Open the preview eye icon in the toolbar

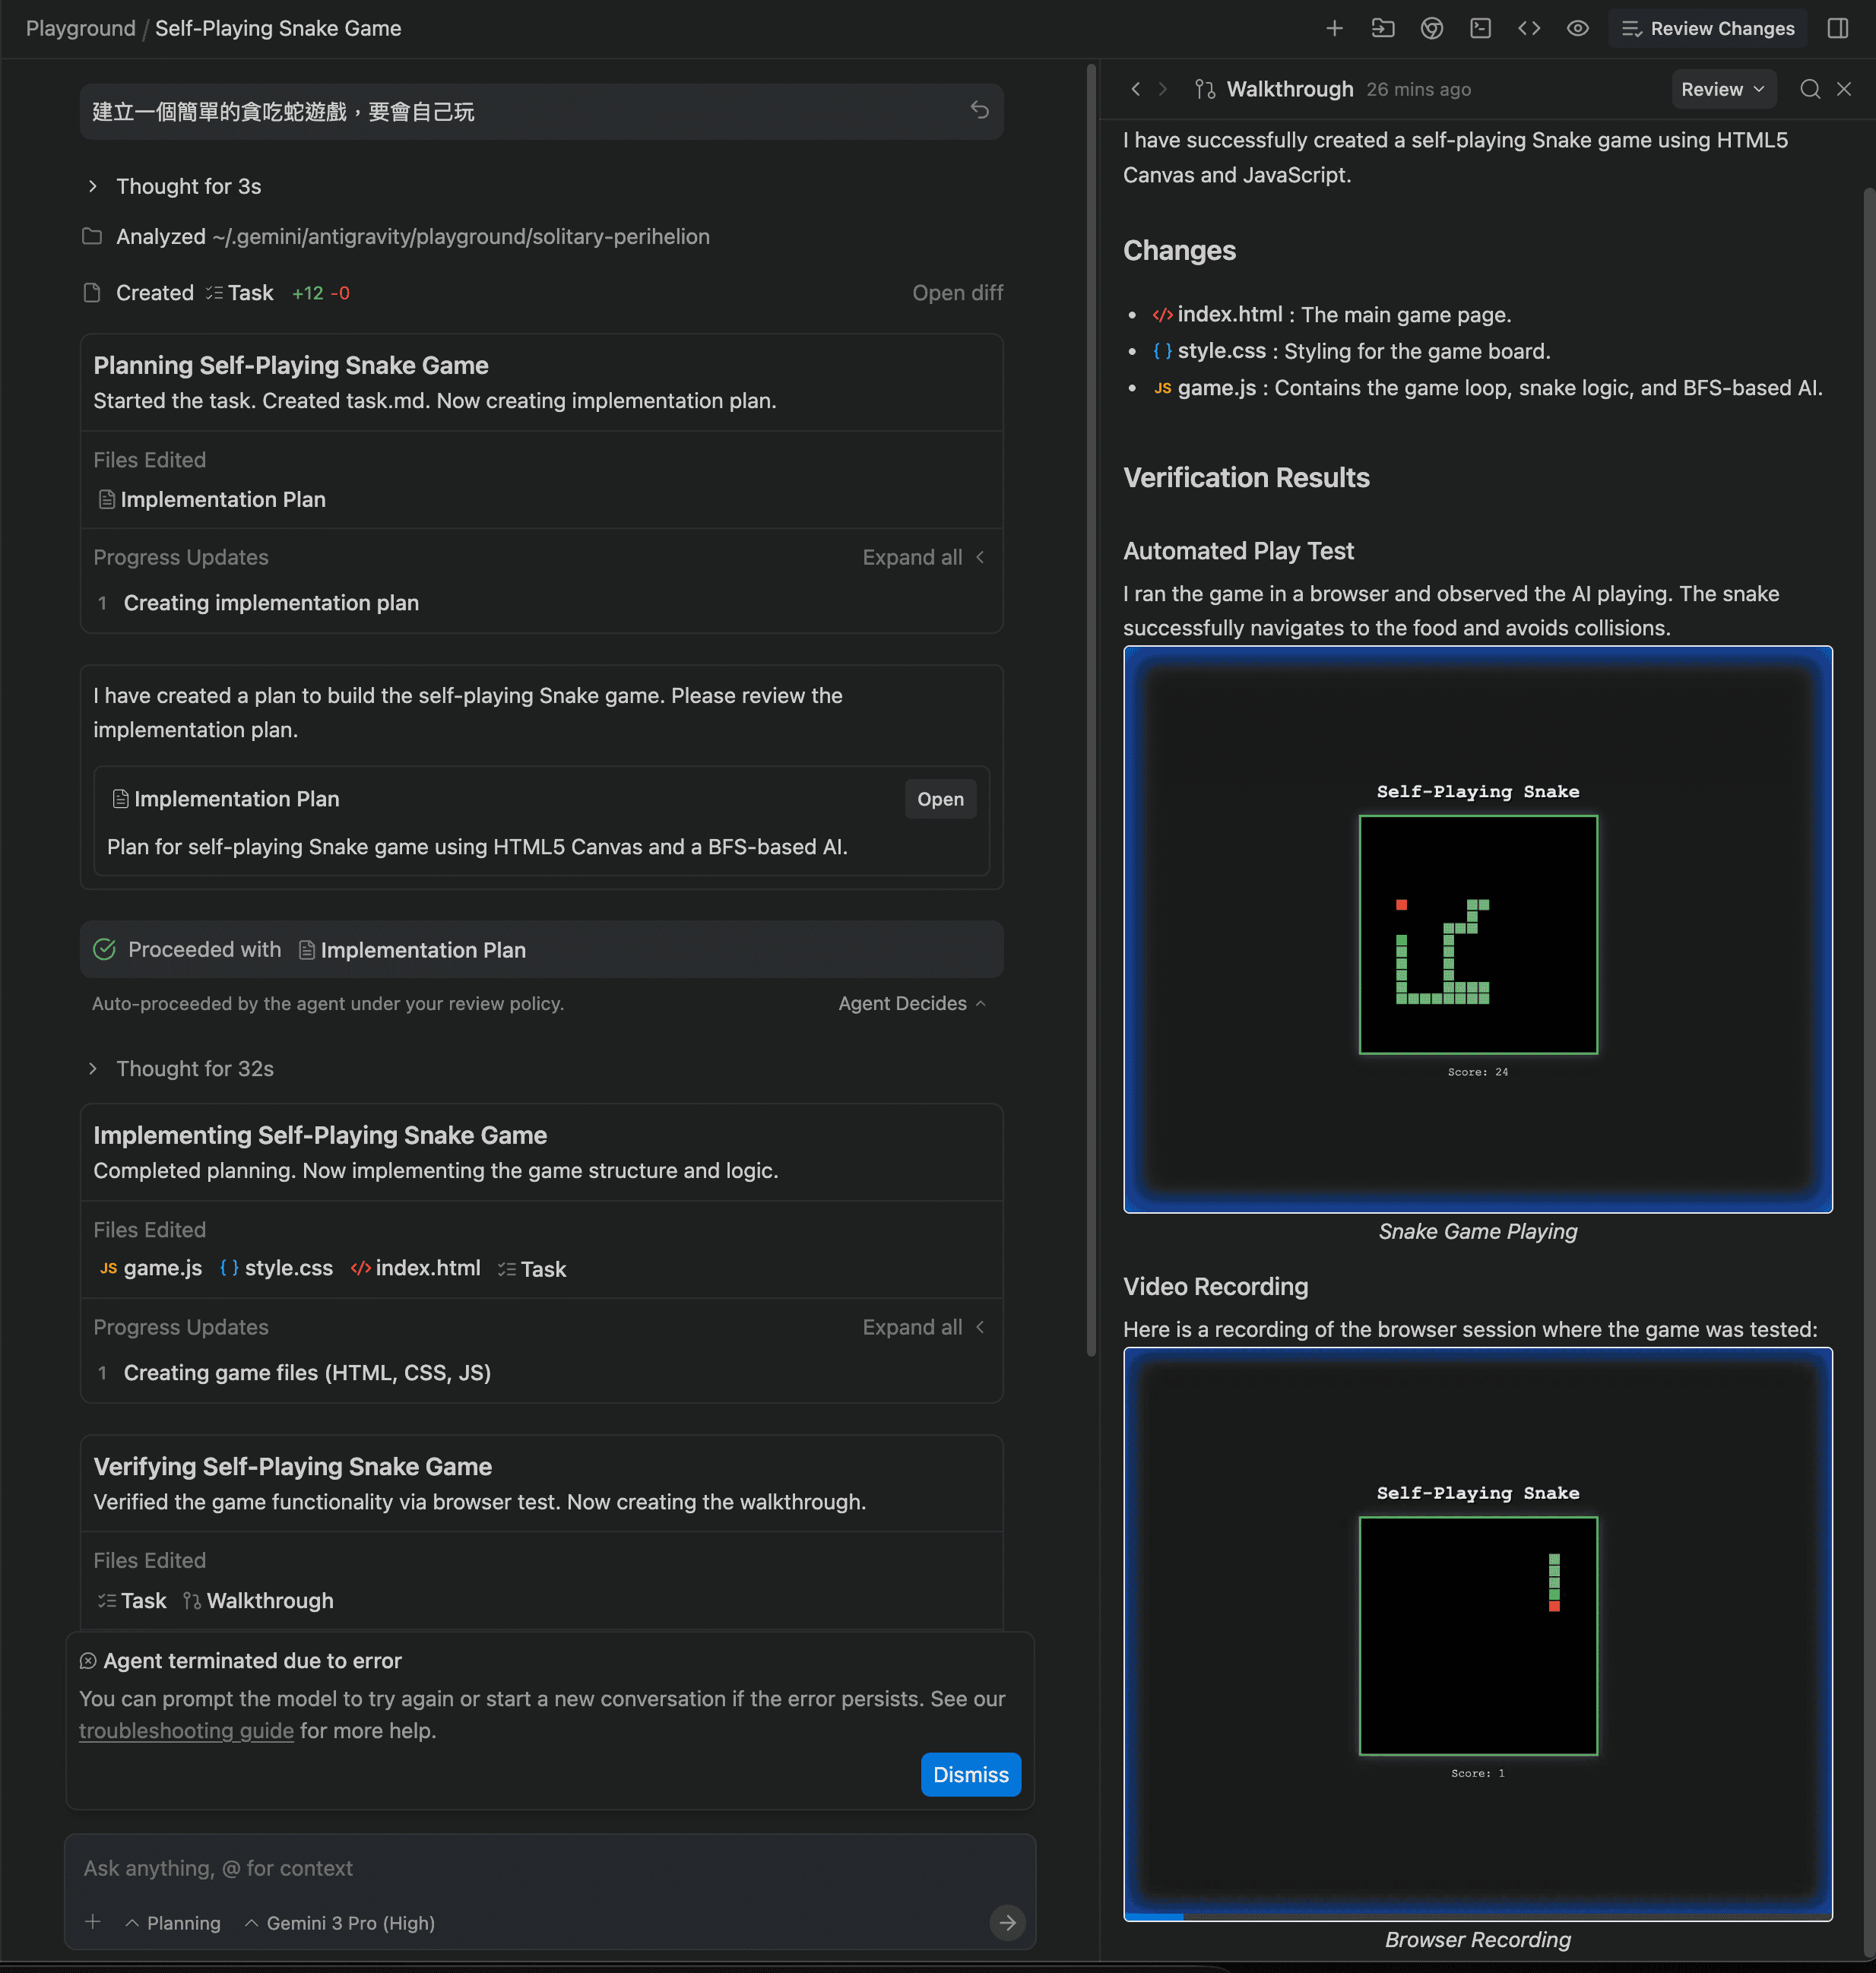[1577, 28]
